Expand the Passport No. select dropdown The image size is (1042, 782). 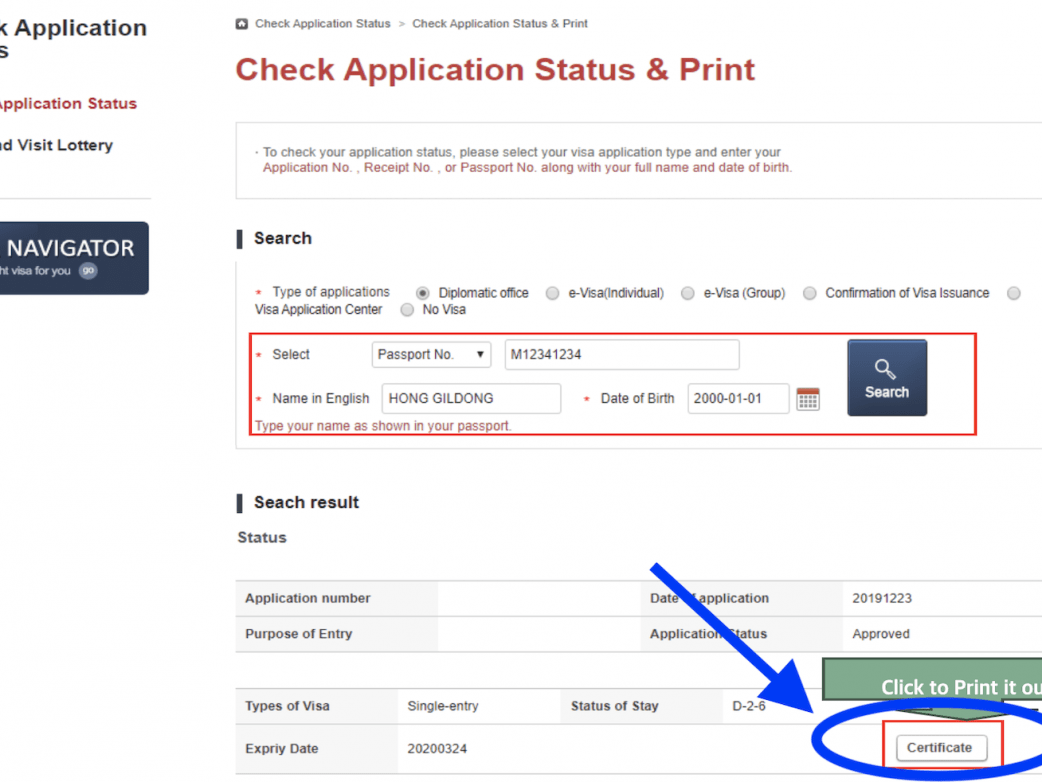click(x=431, y=355)
